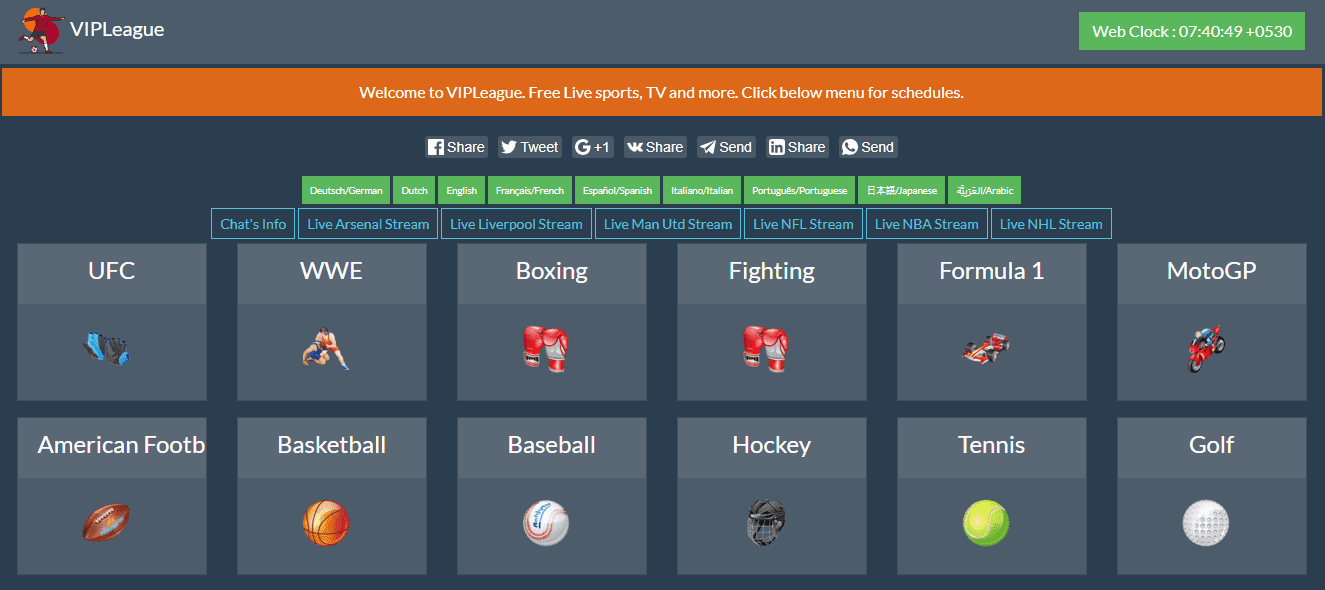Click the Golf category heading
1325x590 pixels.
1212,445
